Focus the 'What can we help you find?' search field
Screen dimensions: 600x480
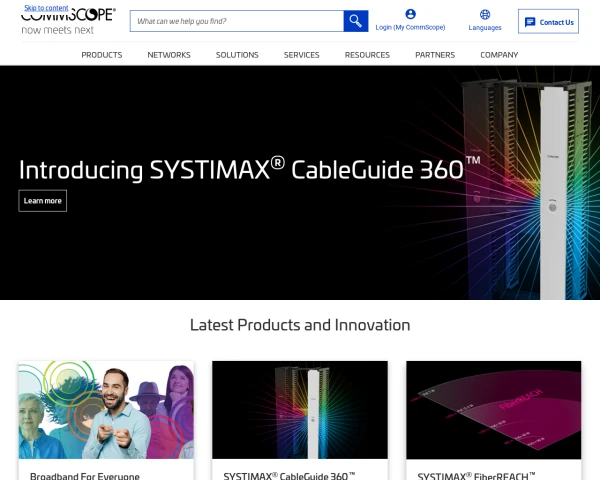237,21
